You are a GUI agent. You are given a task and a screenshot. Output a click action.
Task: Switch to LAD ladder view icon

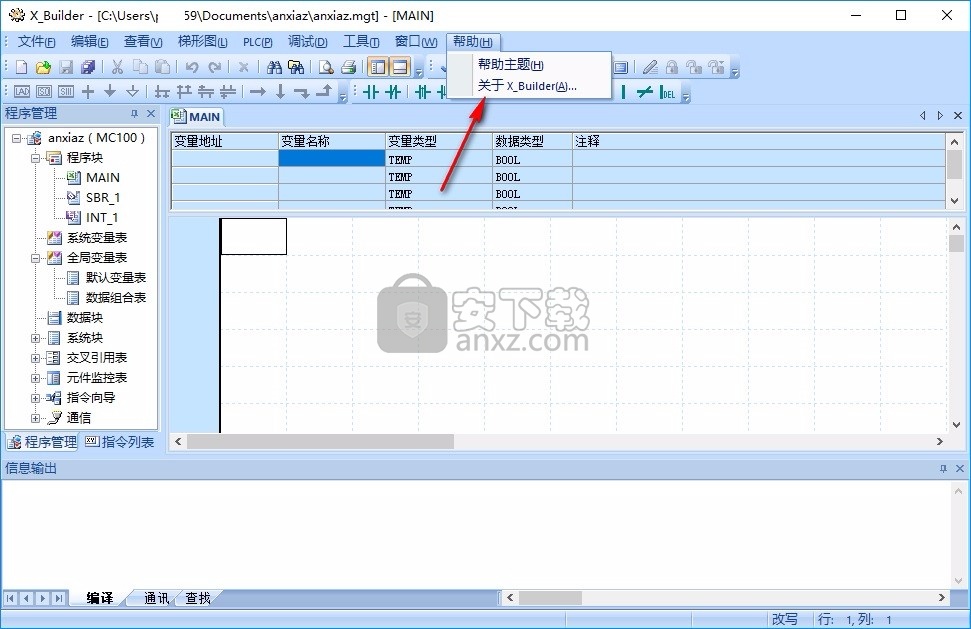[22, 92]
